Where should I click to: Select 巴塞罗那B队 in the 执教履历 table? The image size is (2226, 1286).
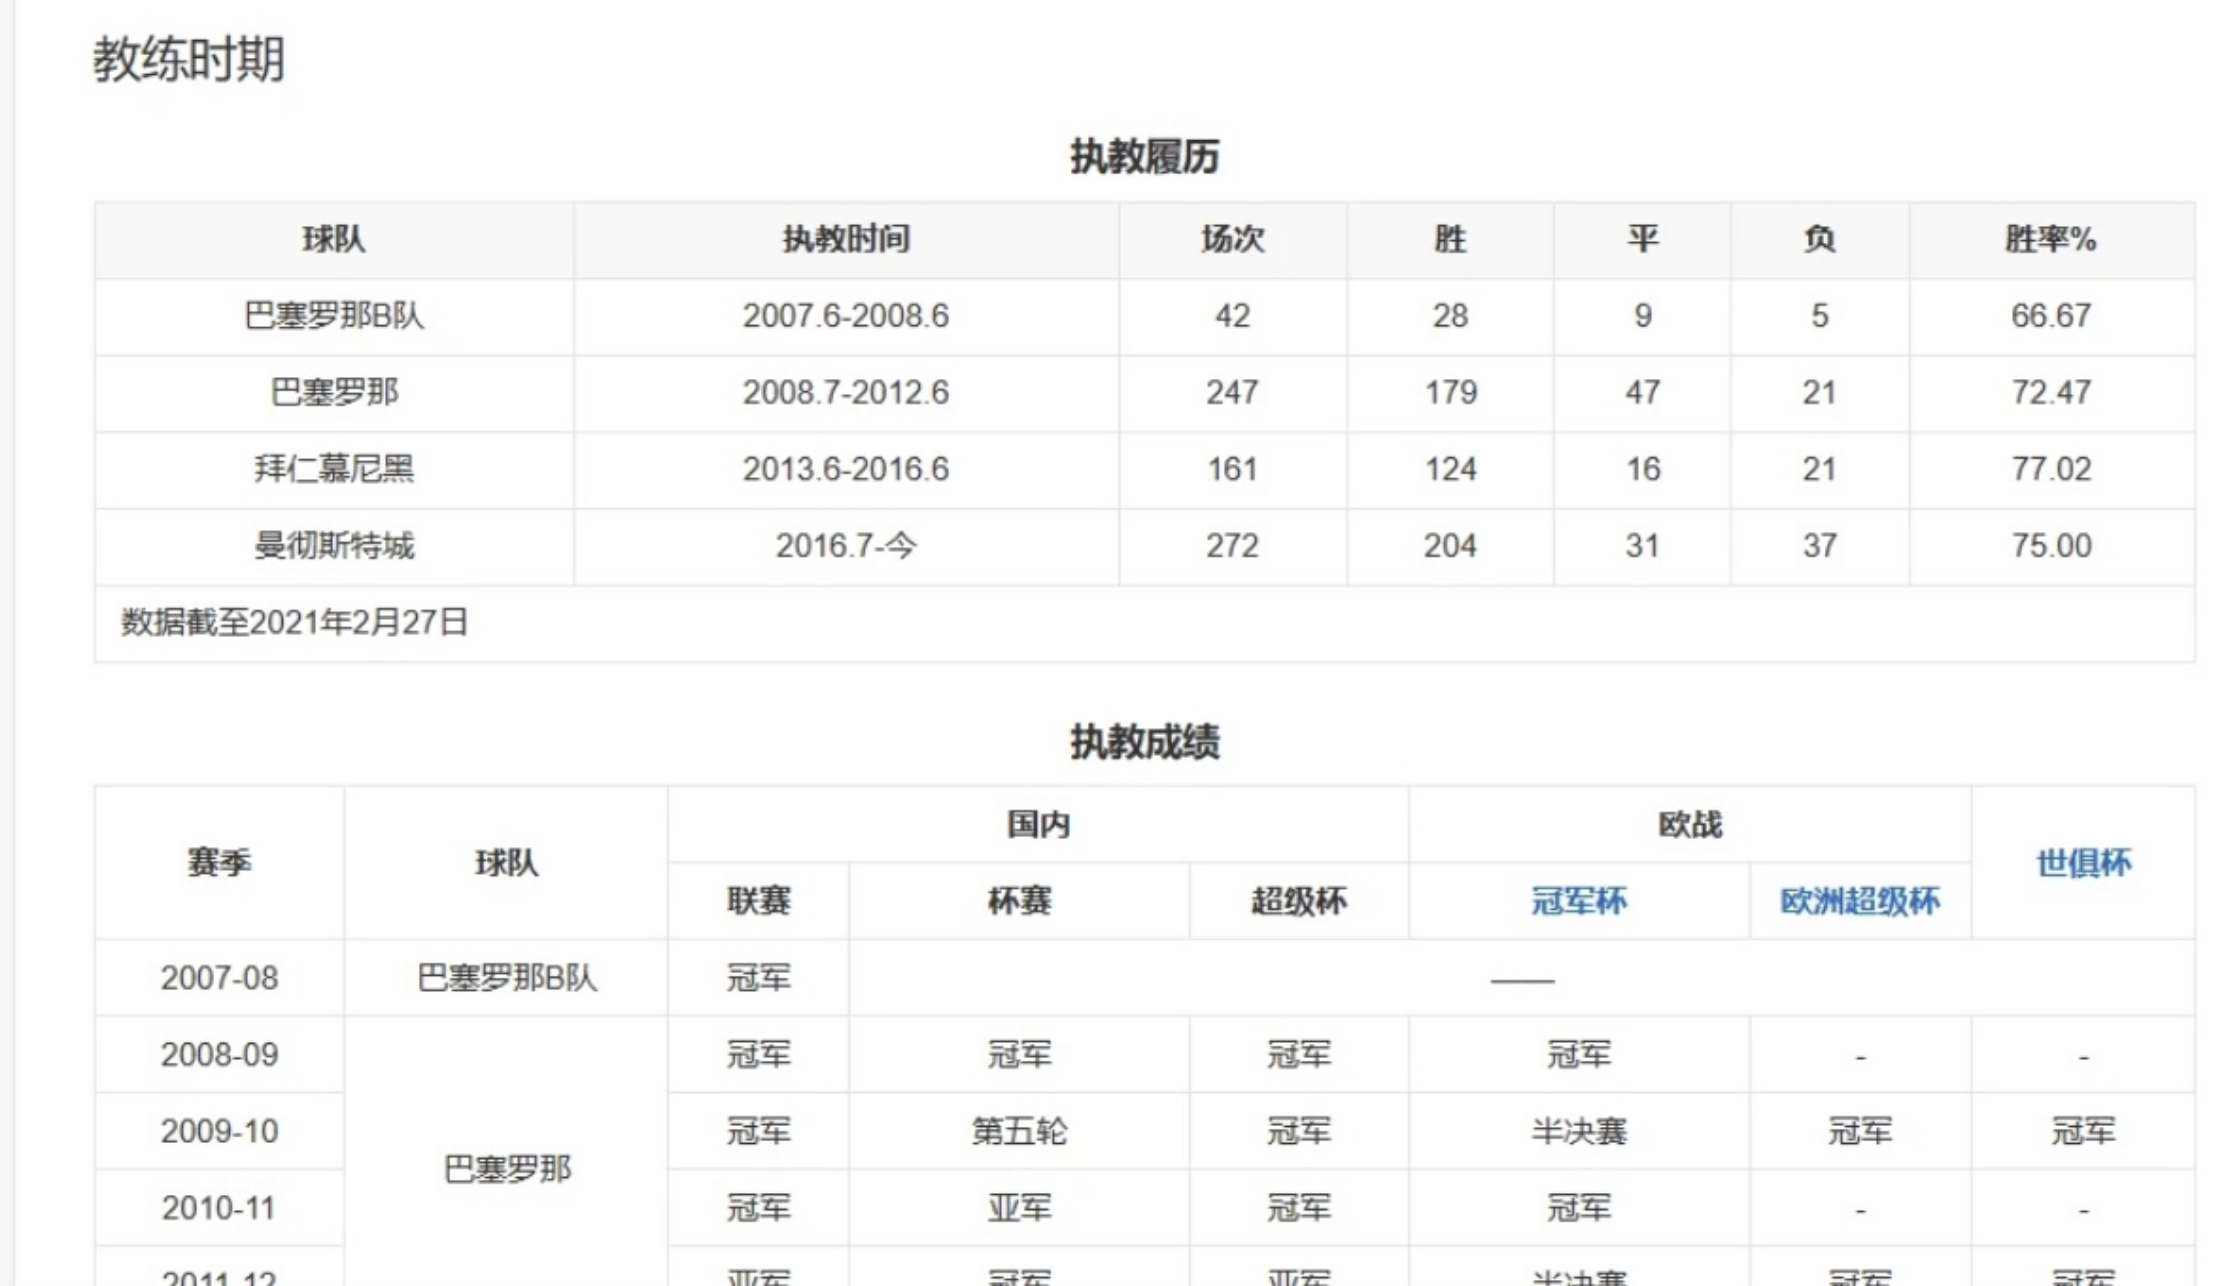[x=334, y=316]
